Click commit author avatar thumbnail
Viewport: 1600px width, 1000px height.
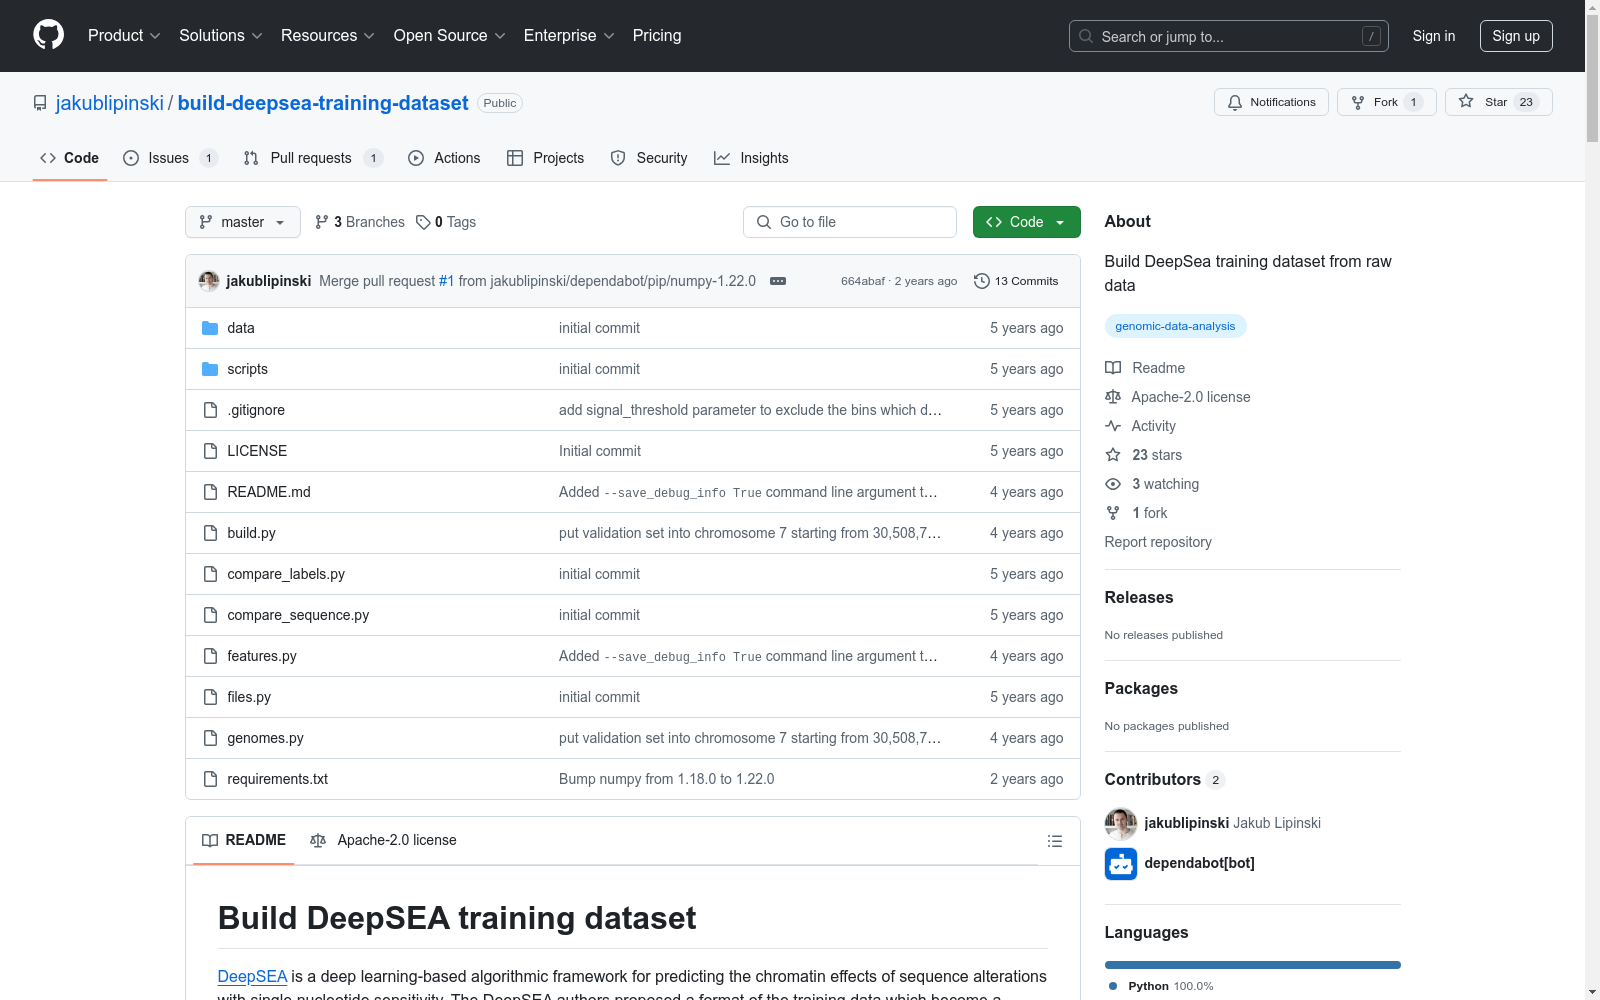[x=209, y=281]
